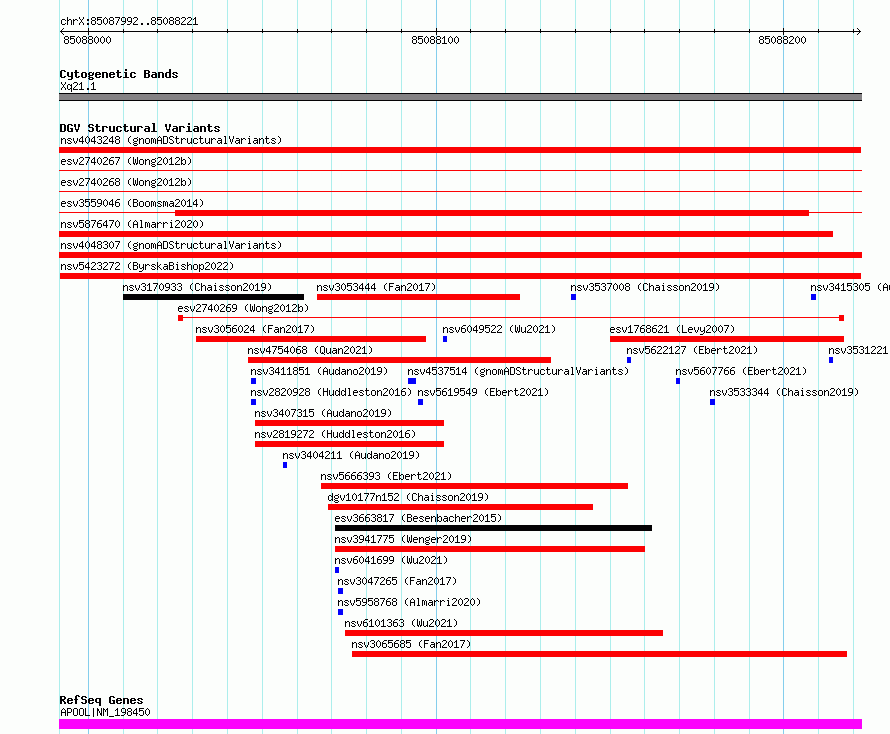The width and height of the screenshot is (890, 734).
Task: Click blue marker for nsv6041699 (Wu2021)
Action: [337, 570]
